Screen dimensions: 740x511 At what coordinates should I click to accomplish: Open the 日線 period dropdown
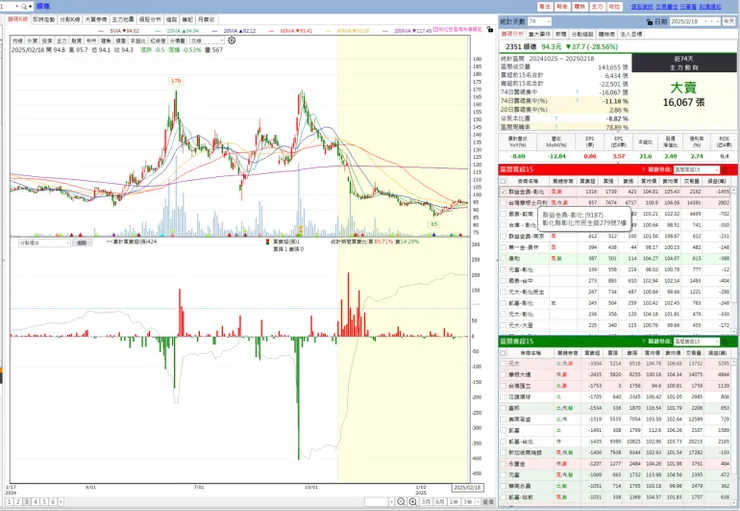[x=207, y=41]
